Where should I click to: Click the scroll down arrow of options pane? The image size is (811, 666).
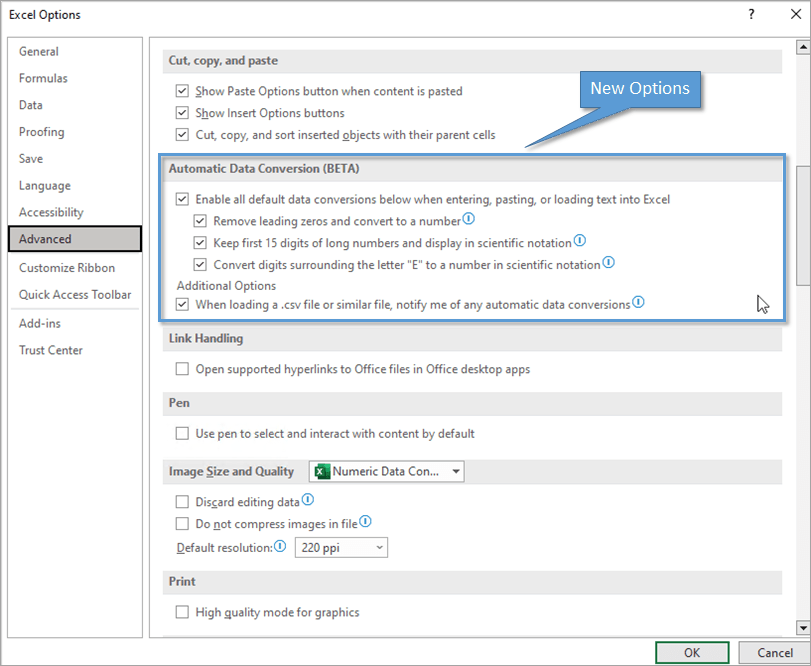(802, 627)
